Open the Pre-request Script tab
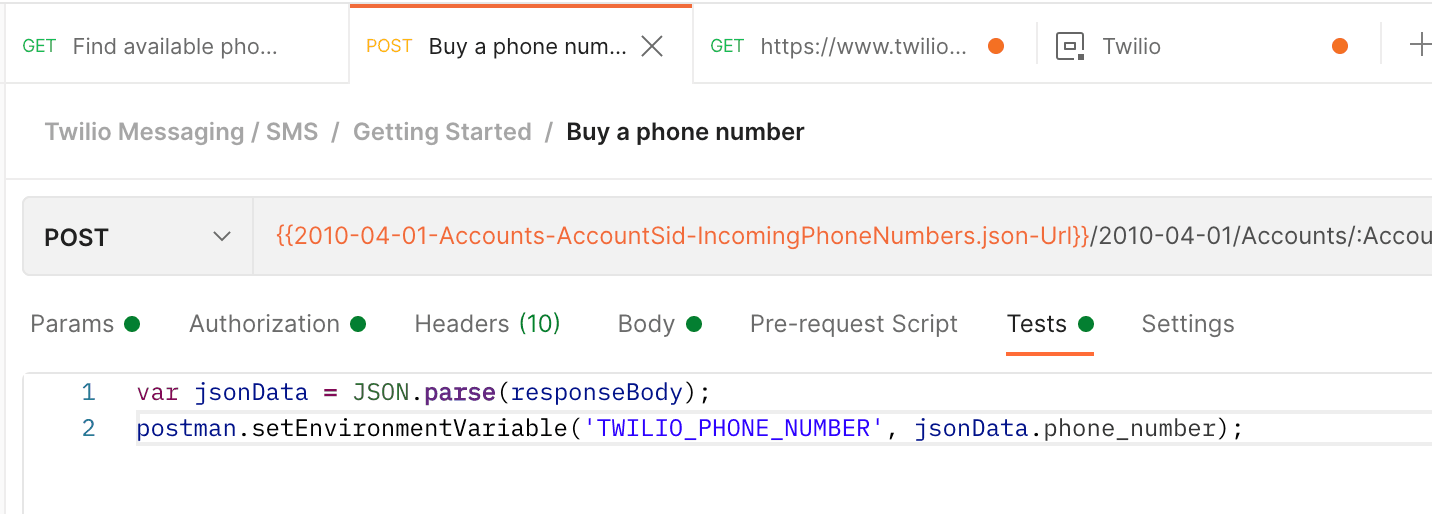 click(854, 324)
